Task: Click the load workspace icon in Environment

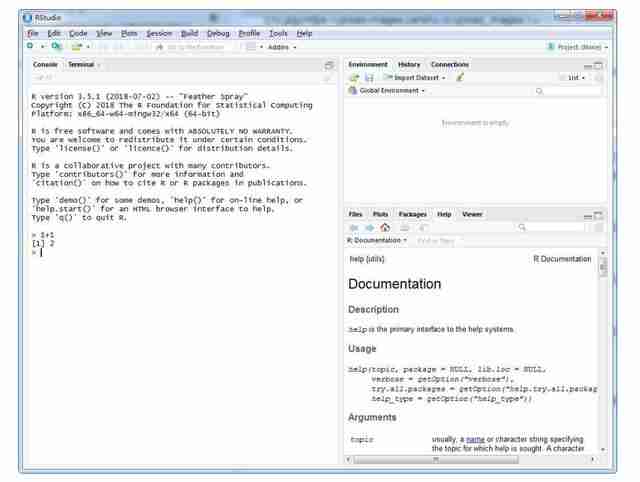Action: pyautogui.click(x=354, y=77)
